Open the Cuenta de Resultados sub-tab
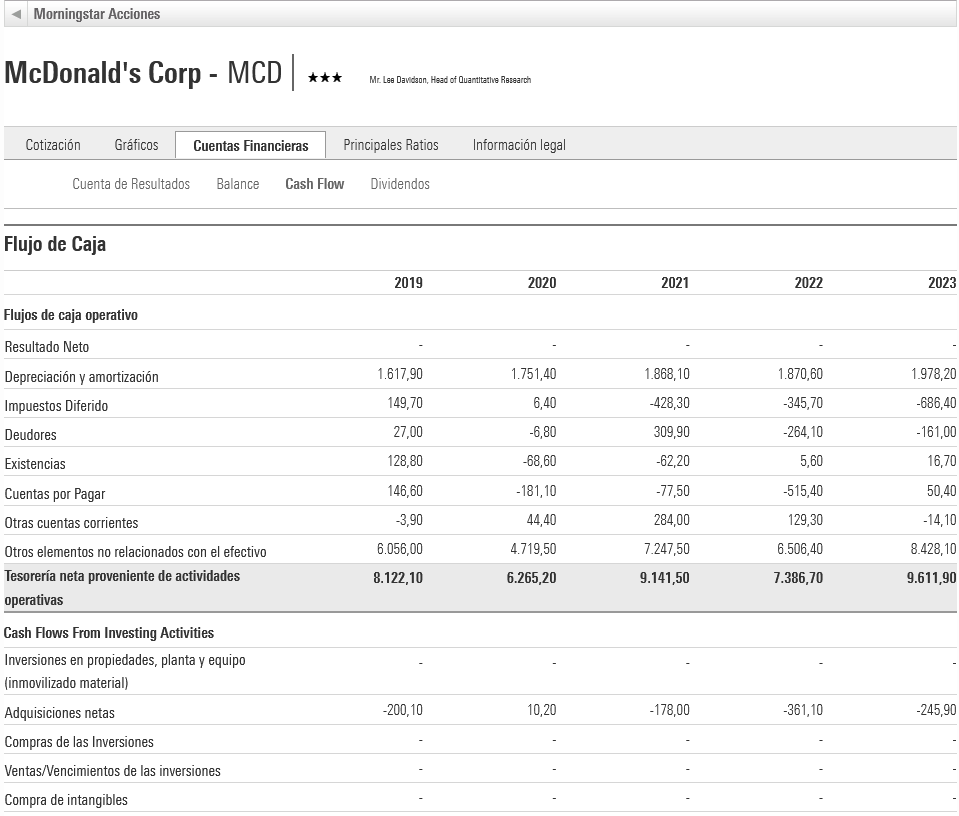This screenshot has height=816, width=959. tap(131, 184)
